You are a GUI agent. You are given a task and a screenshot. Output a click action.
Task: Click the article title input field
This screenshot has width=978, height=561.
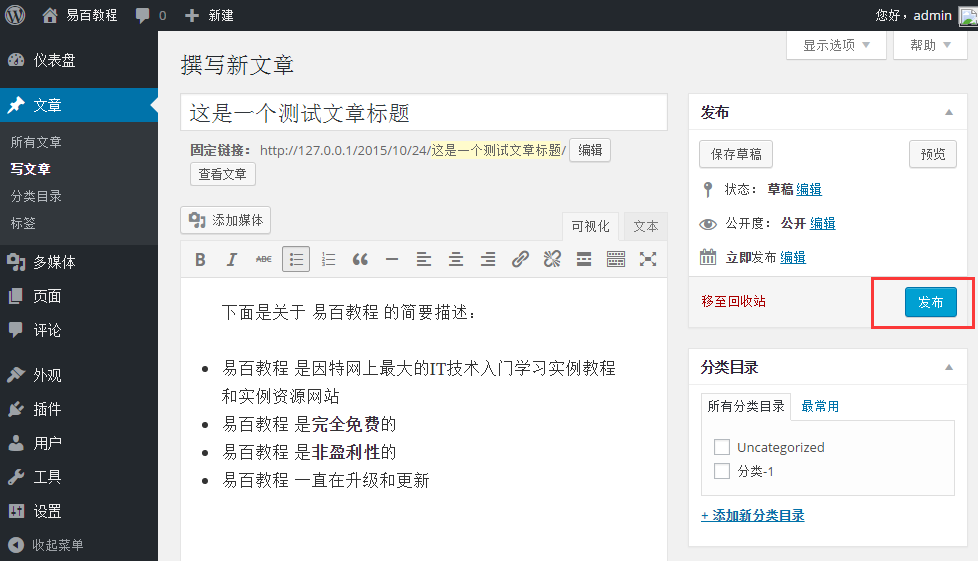tap(424, 113)
